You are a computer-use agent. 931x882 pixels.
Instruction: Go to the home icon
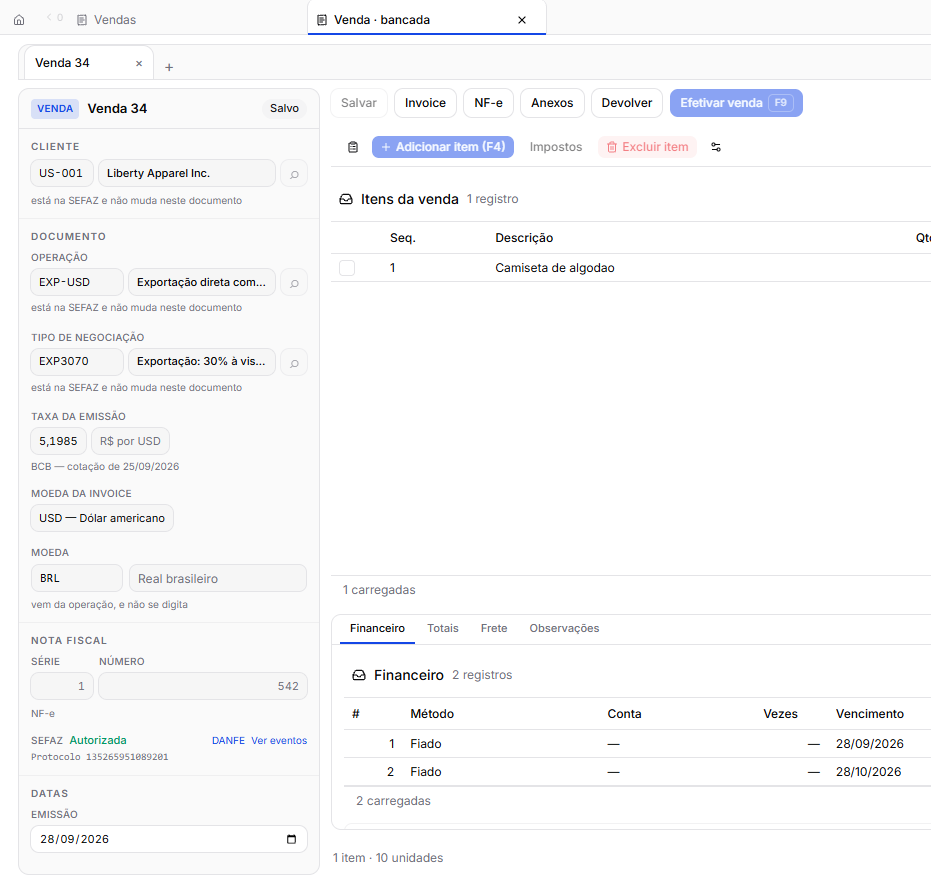(x=19, y=20)
